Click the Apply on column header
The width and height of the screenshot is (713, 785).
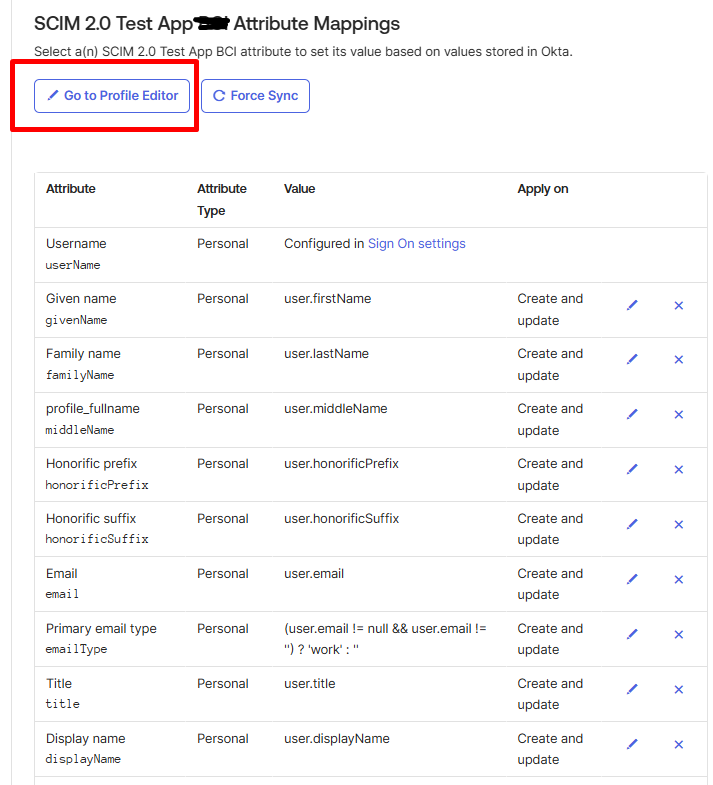(x=543, y=189)
